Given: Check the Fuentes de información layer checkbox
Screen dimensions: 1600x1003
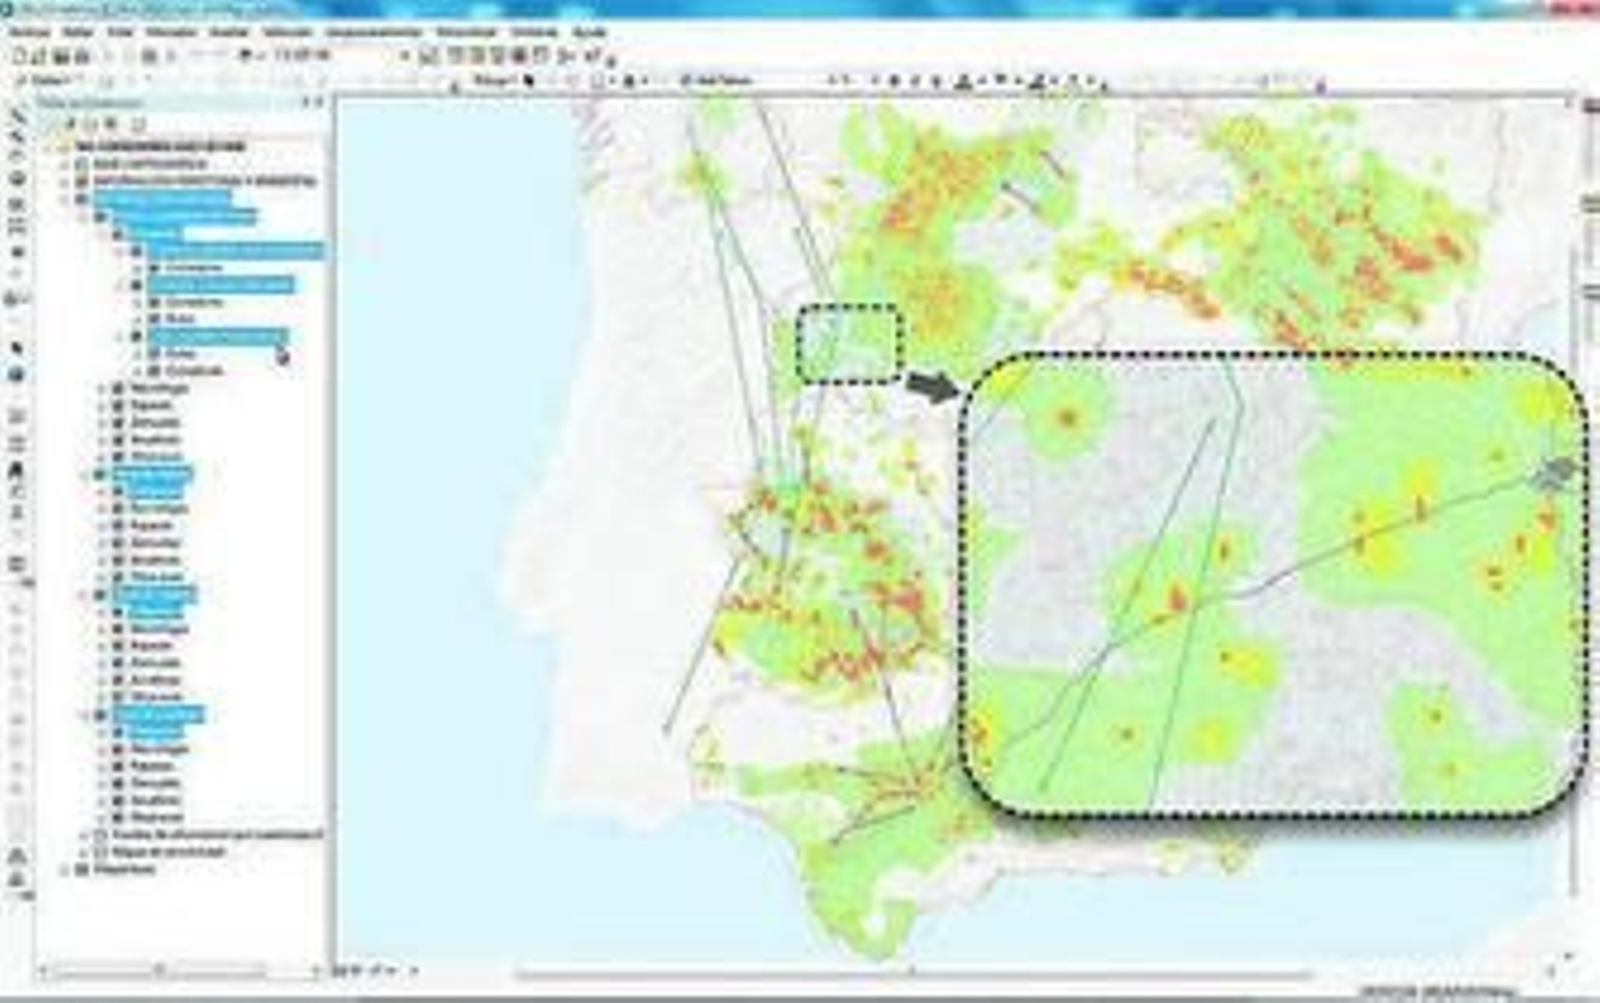Looking at the screenshot, I should click(x=100, y=834).
